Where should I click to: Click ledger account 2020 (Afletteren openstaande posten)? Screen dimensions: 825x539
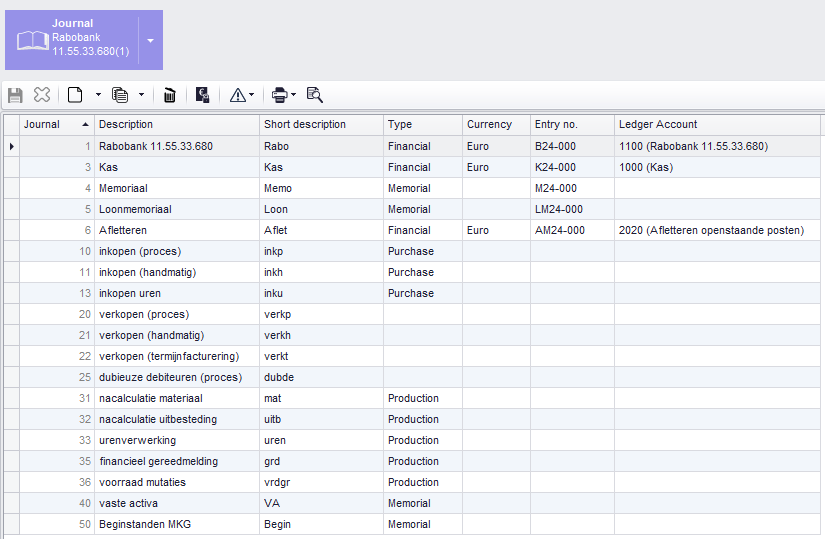[x=717, y=231]
